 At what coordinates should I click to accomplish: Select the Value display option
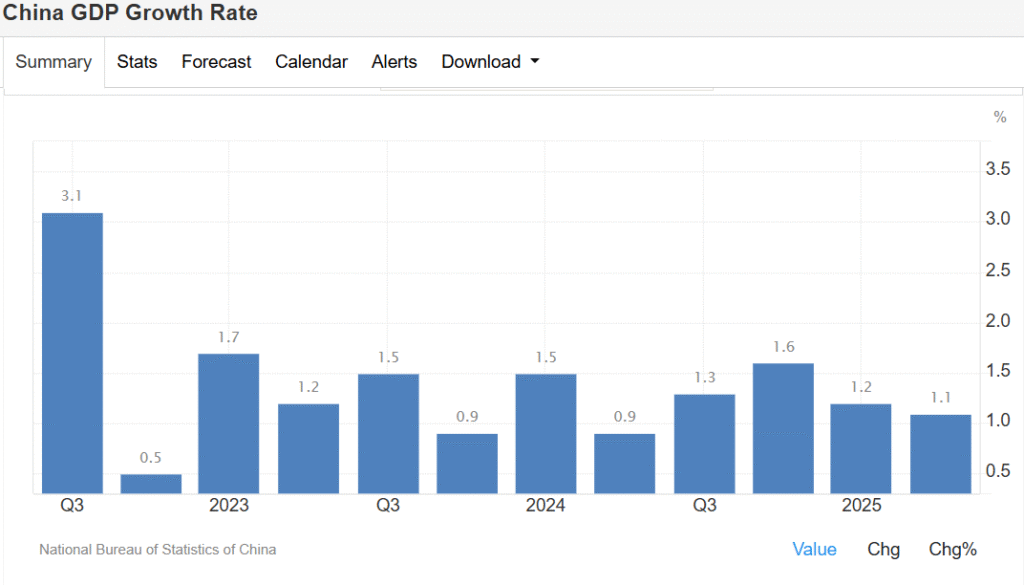click(x=814, y=549)
